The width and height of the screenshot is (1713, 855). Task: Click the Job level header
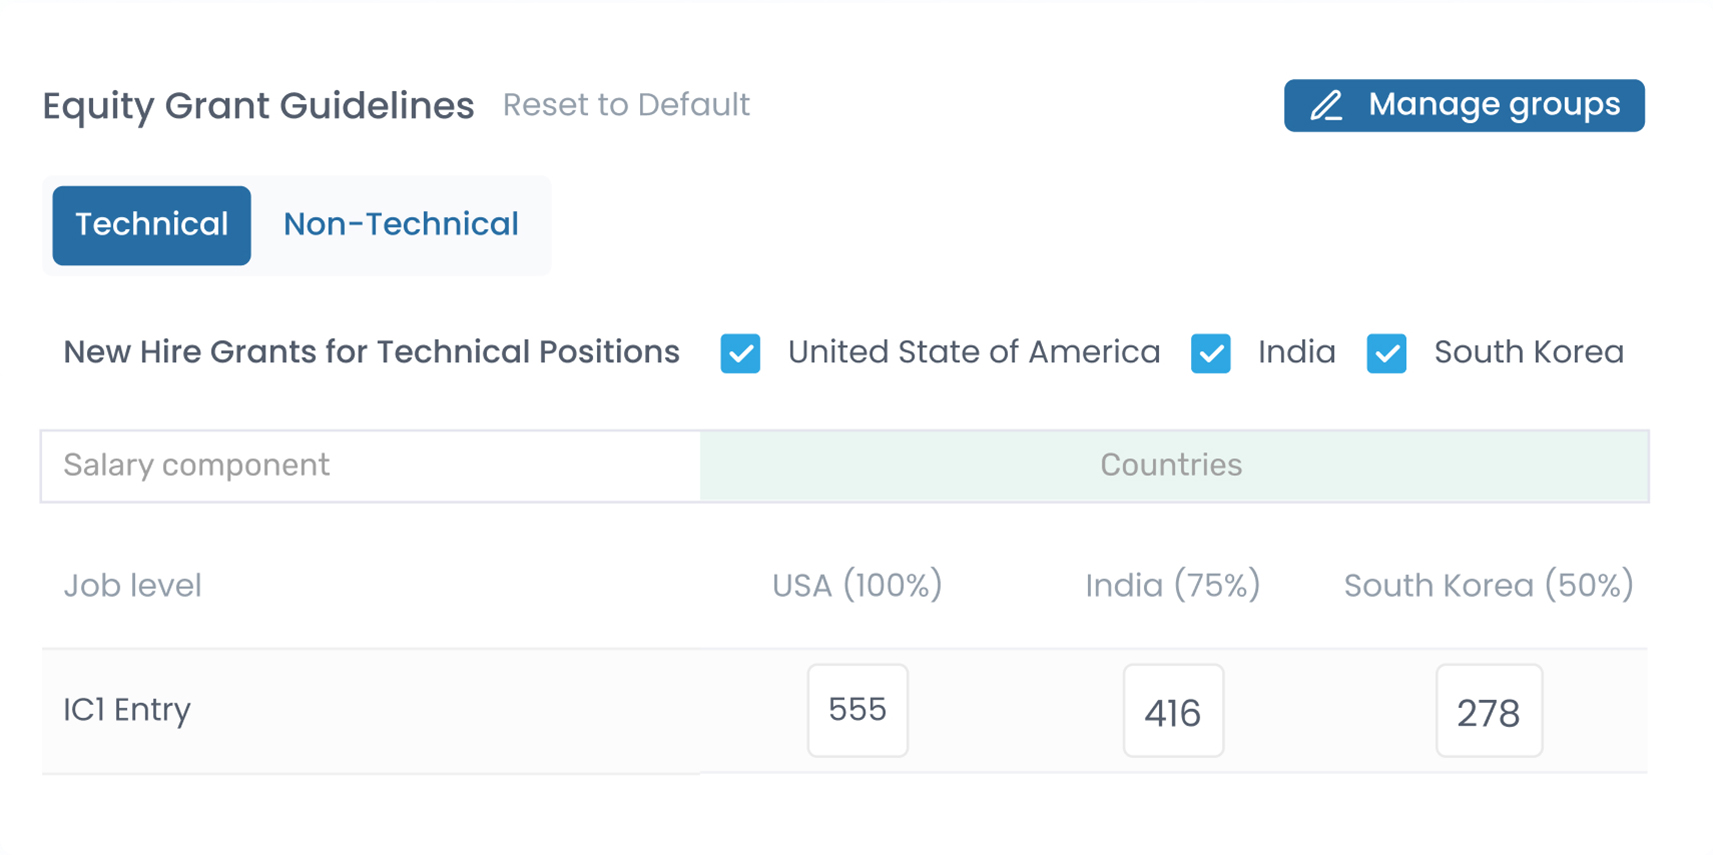coord(132,585)
